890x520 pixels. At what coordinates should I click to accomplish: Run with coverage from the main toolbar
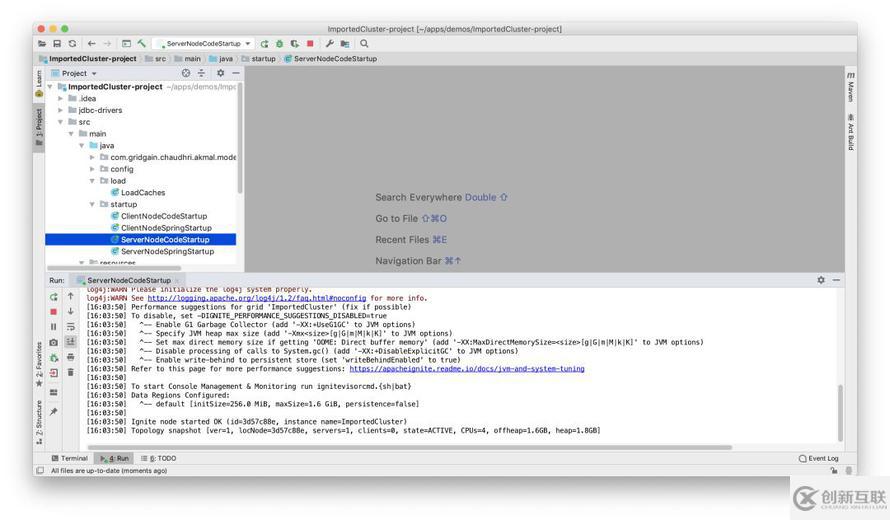[x=295, y=44]
